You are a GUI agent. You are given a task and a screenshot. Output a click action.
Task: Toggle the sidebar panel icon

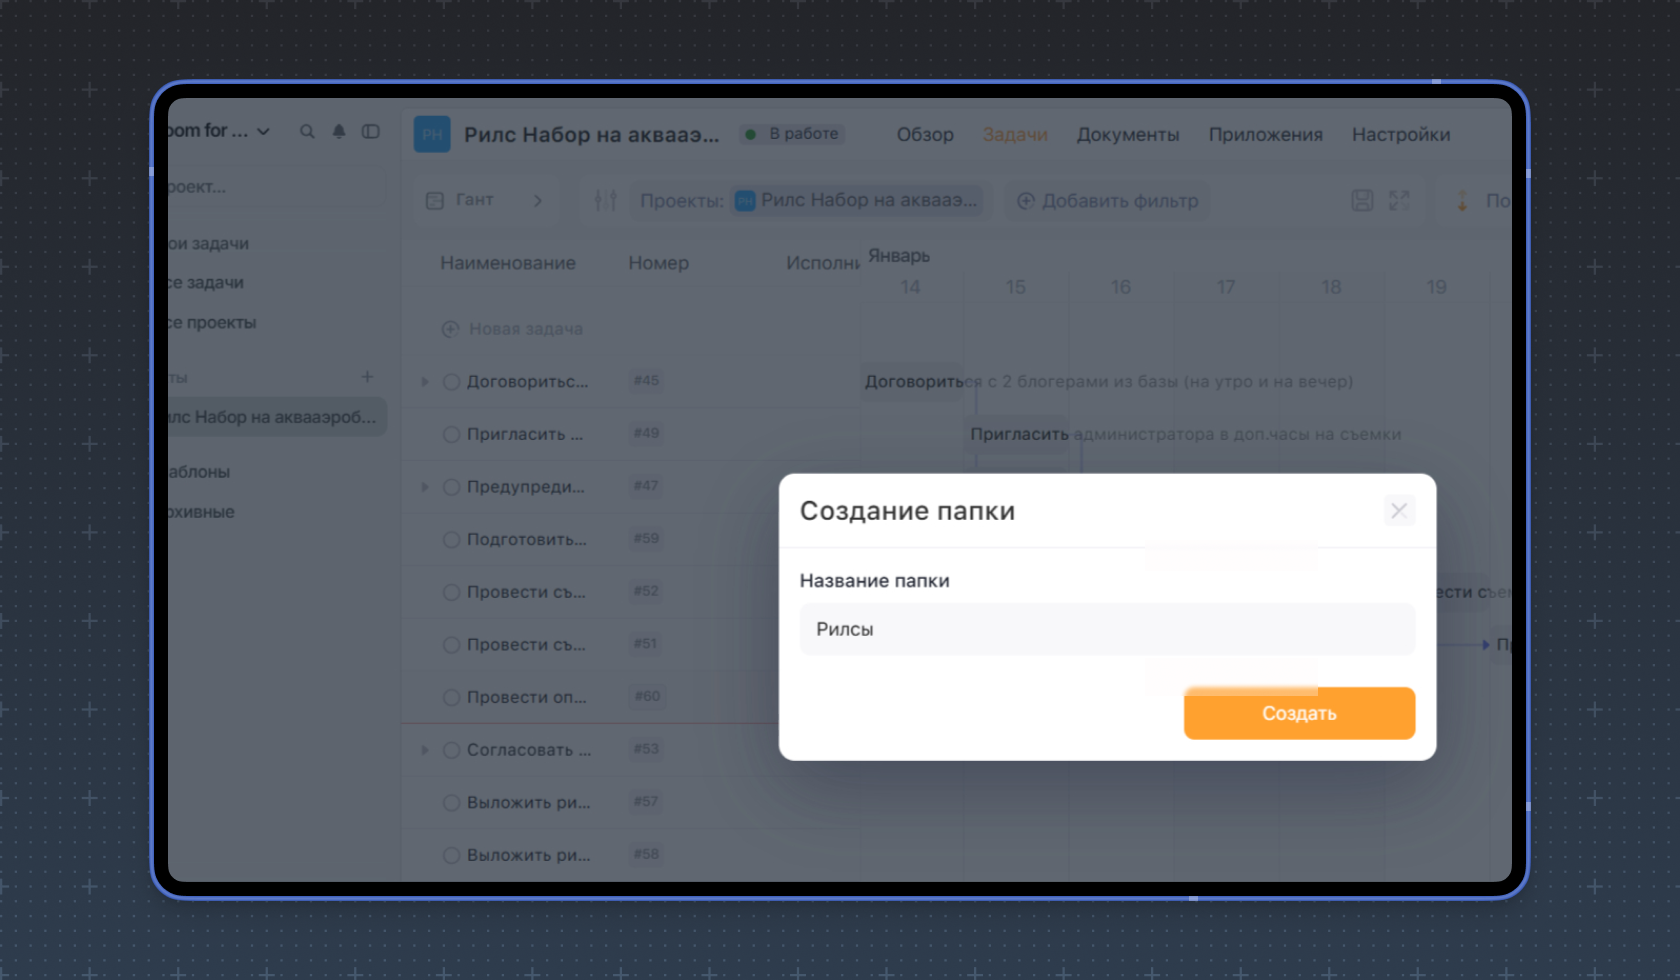click(371, 132)
